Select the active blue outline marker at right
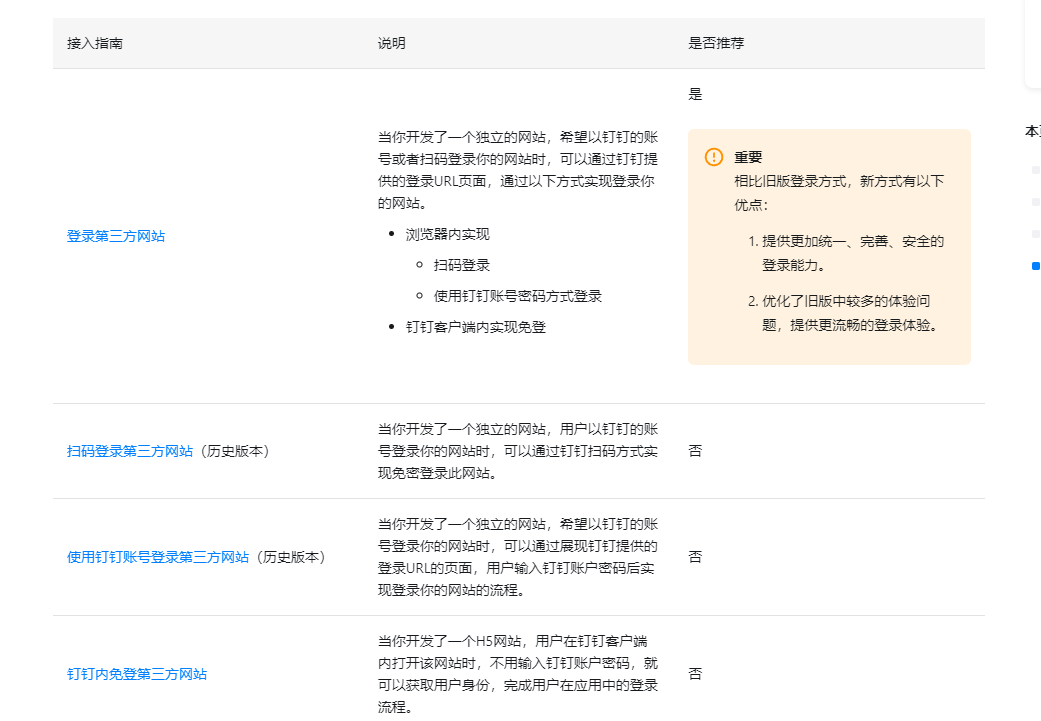Image resolution: width=1041 pixels, height=721 pixels. [1036, 266]
